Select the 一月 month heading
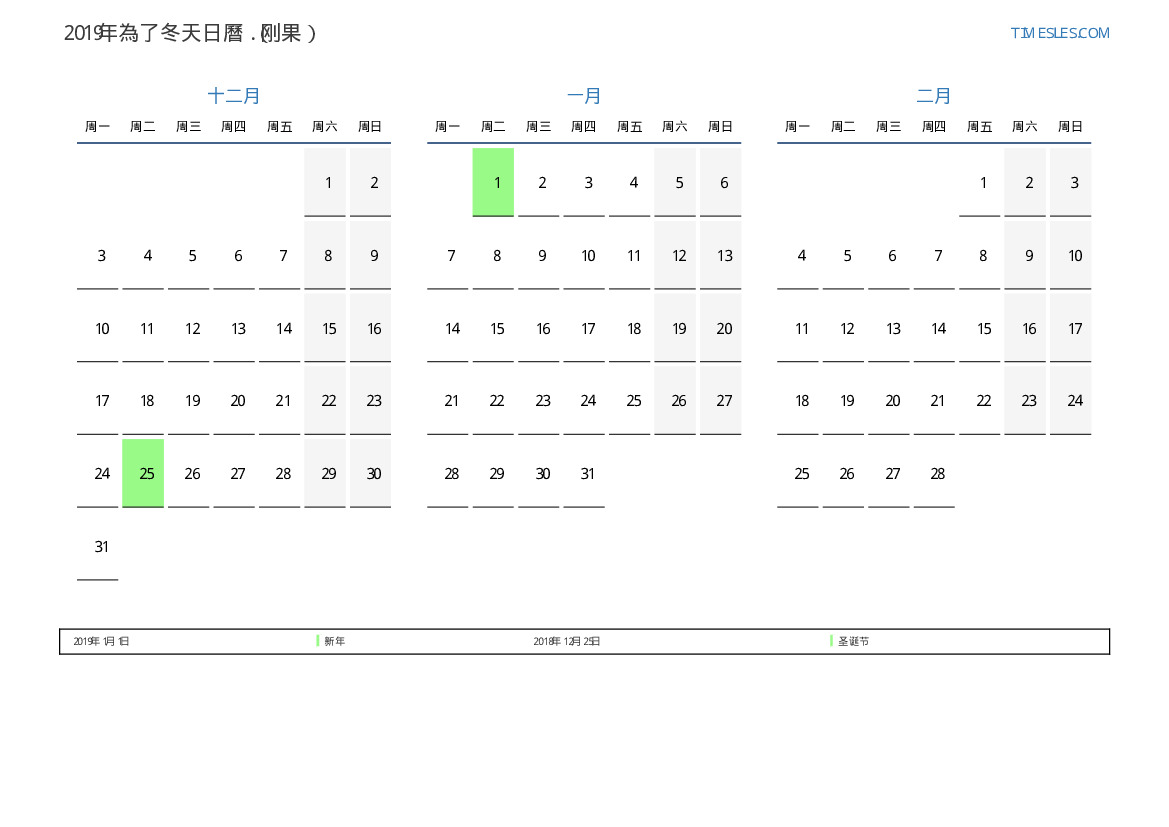The height and width of the screenshot is (827, 1169). (584, 96)
